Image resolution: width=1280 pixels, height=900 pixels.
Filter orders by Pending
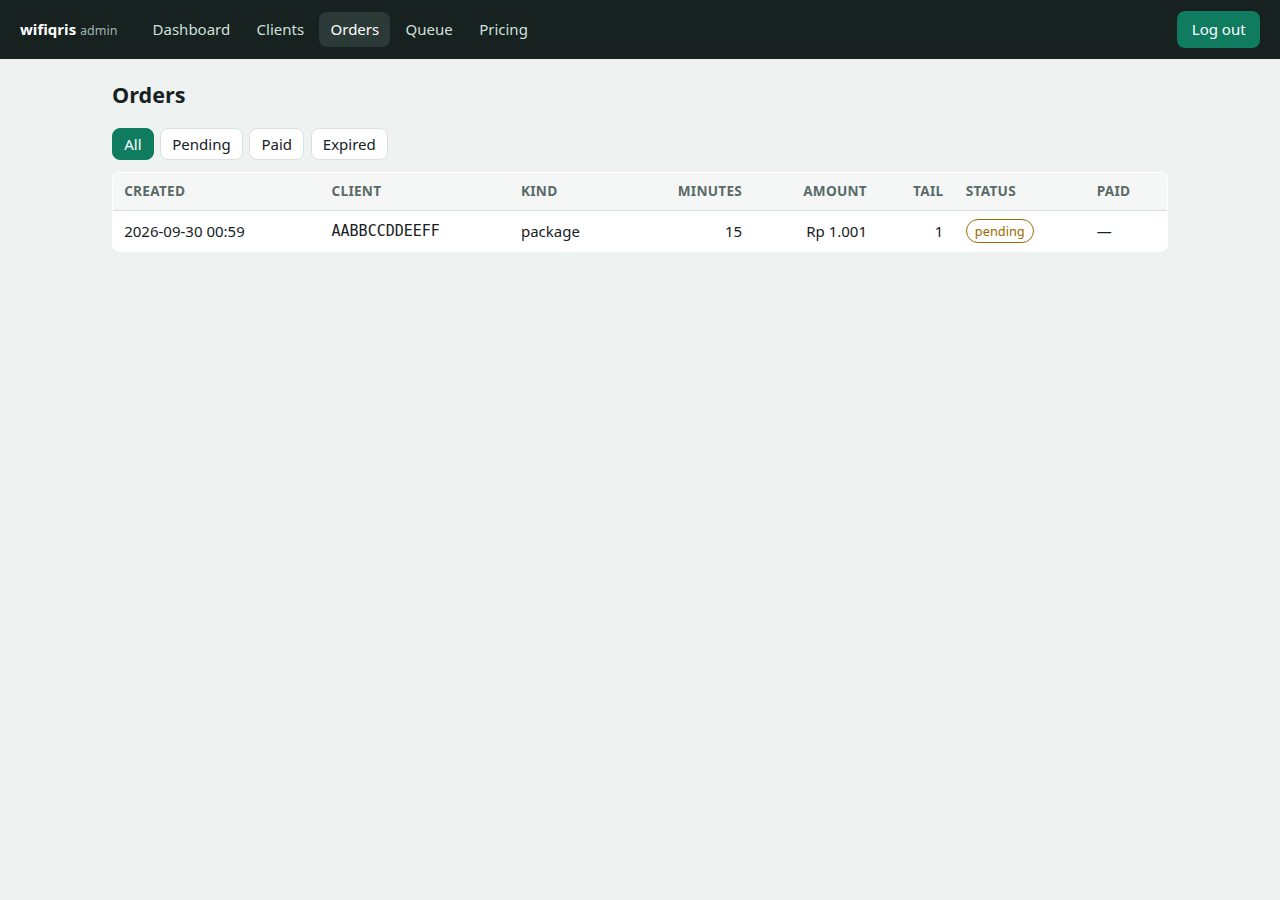click(x=201, y=144)
